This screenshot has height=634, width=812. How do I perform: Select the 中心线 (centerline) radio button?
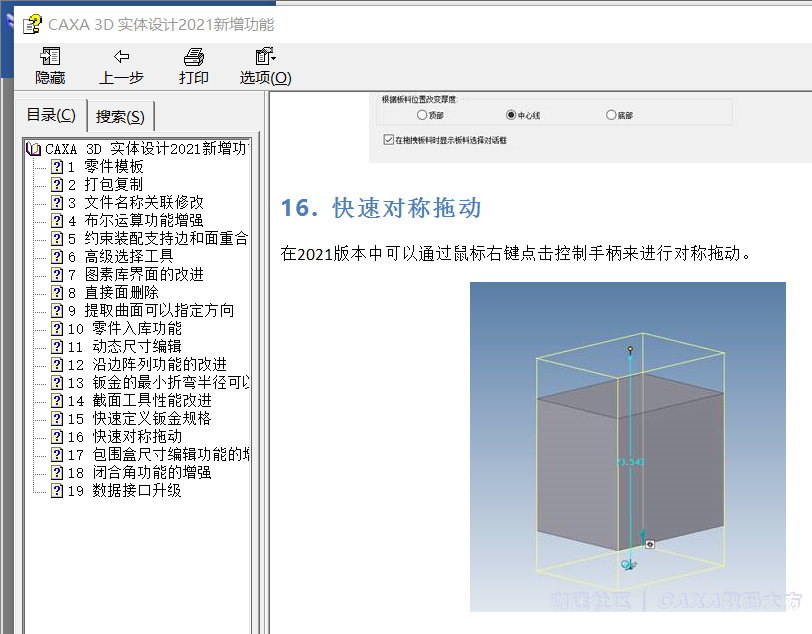(511, 115)
